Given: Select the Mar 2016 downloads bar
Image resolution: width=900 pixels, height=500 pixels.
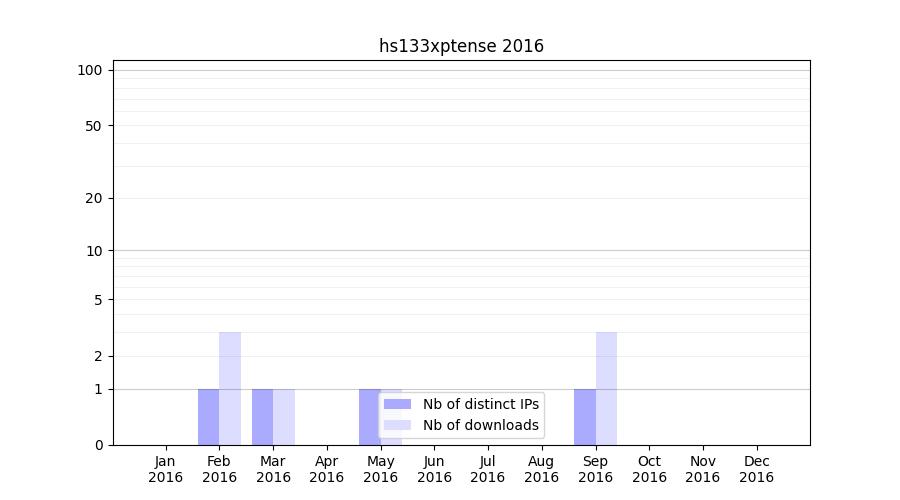Looking at the screenshot, I should [284, 417].
